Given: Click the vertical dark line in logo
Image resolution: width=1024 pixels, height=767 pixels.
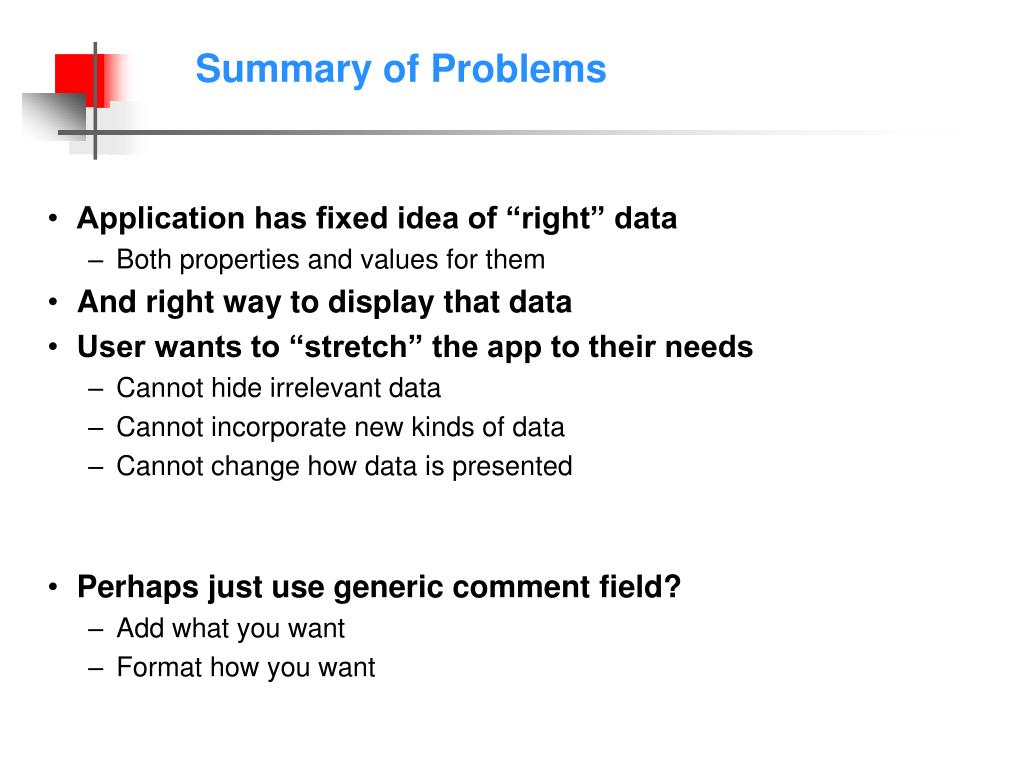Looking at the screenshot, I should [x=95, y=101].
